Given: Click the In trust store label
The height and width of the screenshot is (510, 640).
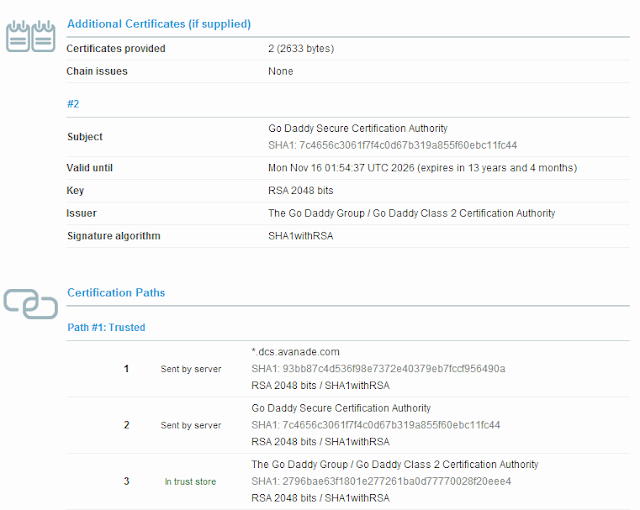Looking at the screenshot, I should click(x=190, y=481).
